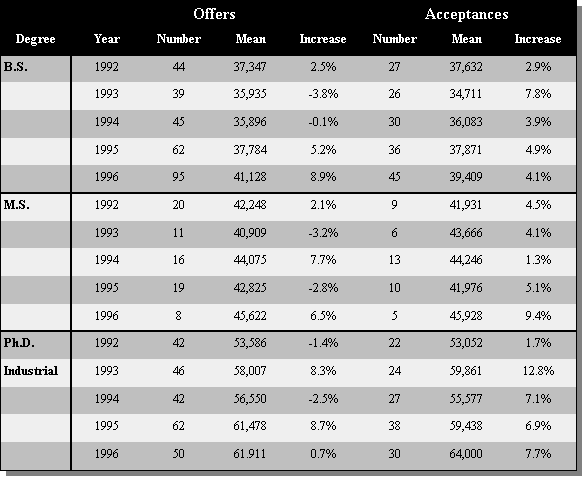Select the M.S. 1995 offers increase -2.8%

tap(323, 288)
